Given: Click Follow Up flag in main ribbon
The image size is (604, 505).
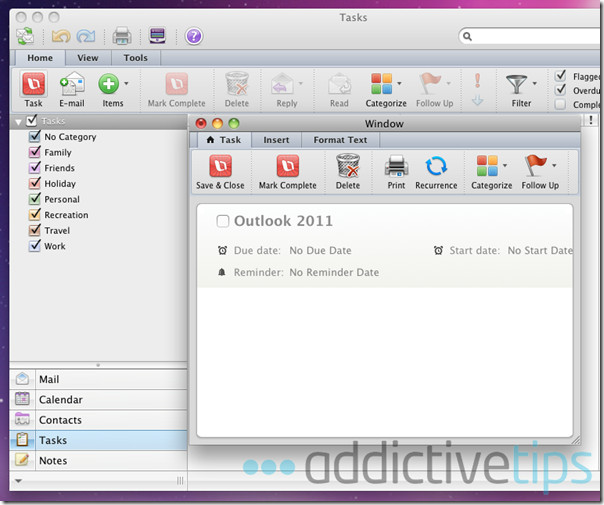Looking at the screenshot, I should (x=430, y=84).
